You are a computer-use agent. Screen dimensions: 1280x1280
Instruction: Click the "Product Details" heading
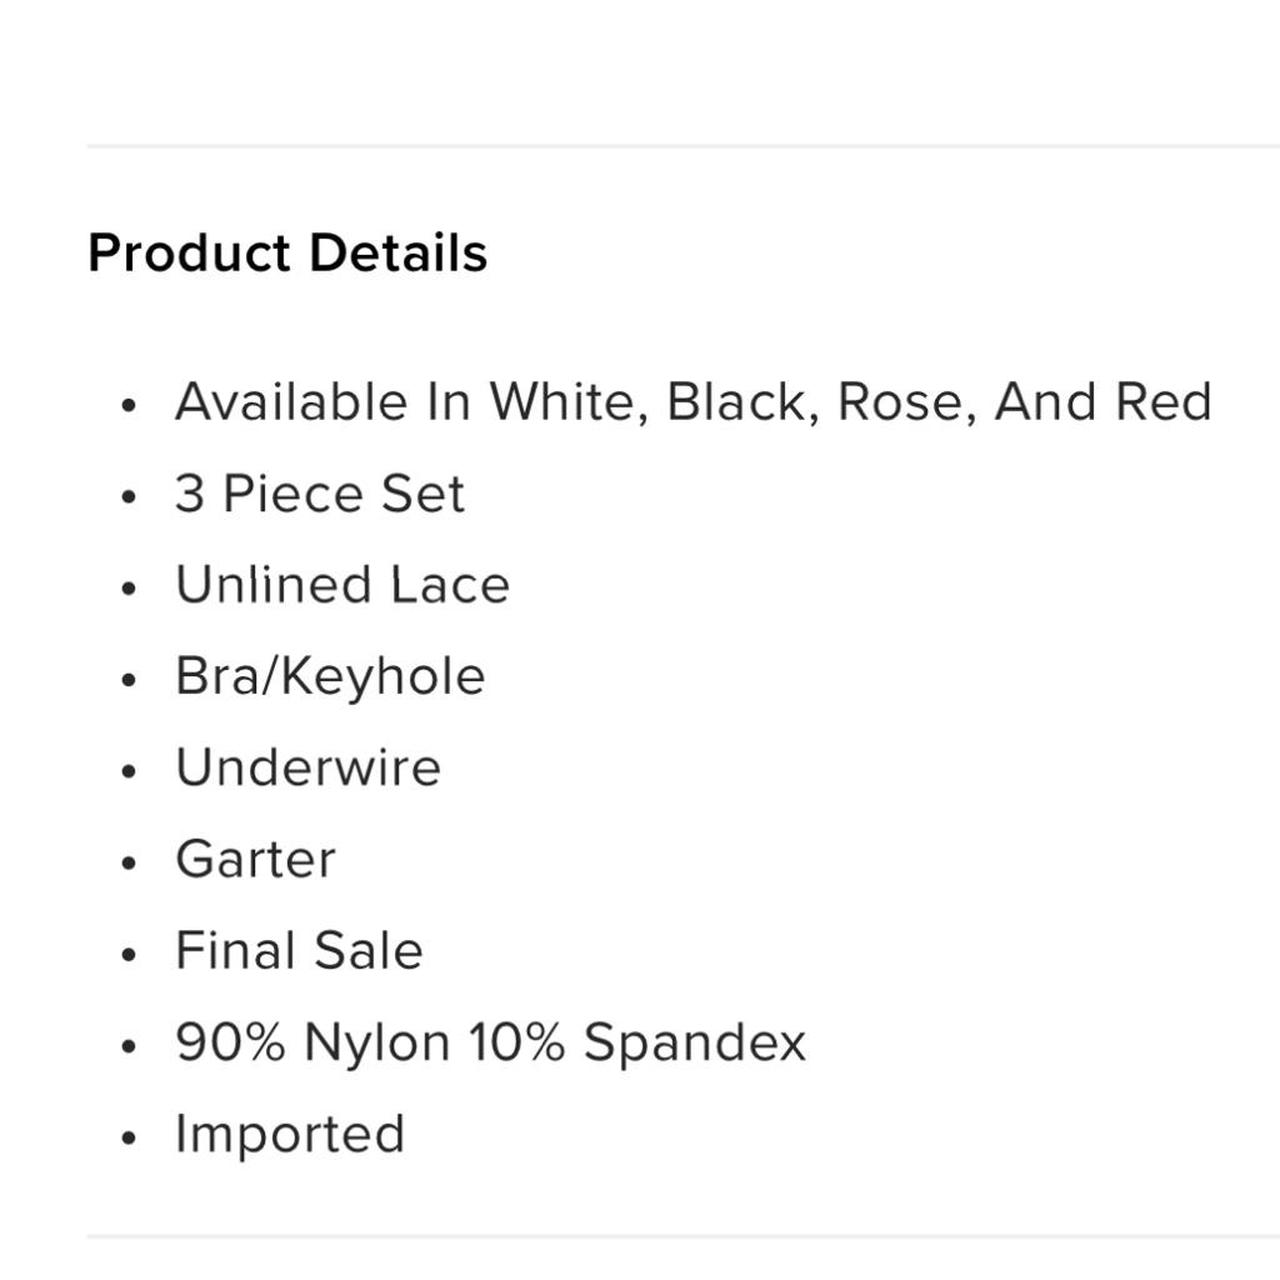(287, 252)
